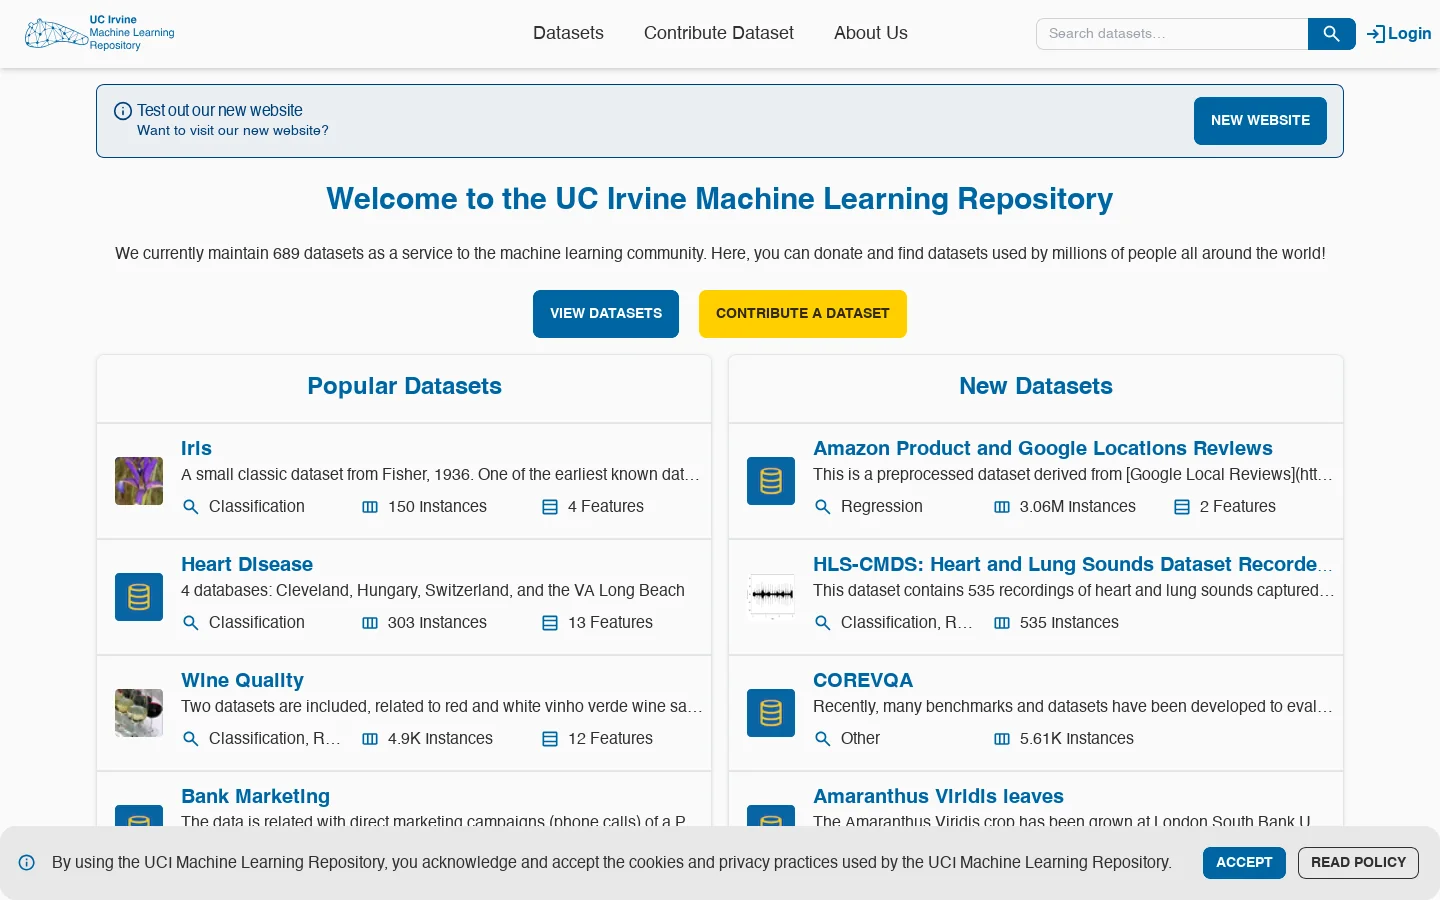Click the instances column icon in Iris row
The image size is (1440, 900).
[x=370, y=507]
